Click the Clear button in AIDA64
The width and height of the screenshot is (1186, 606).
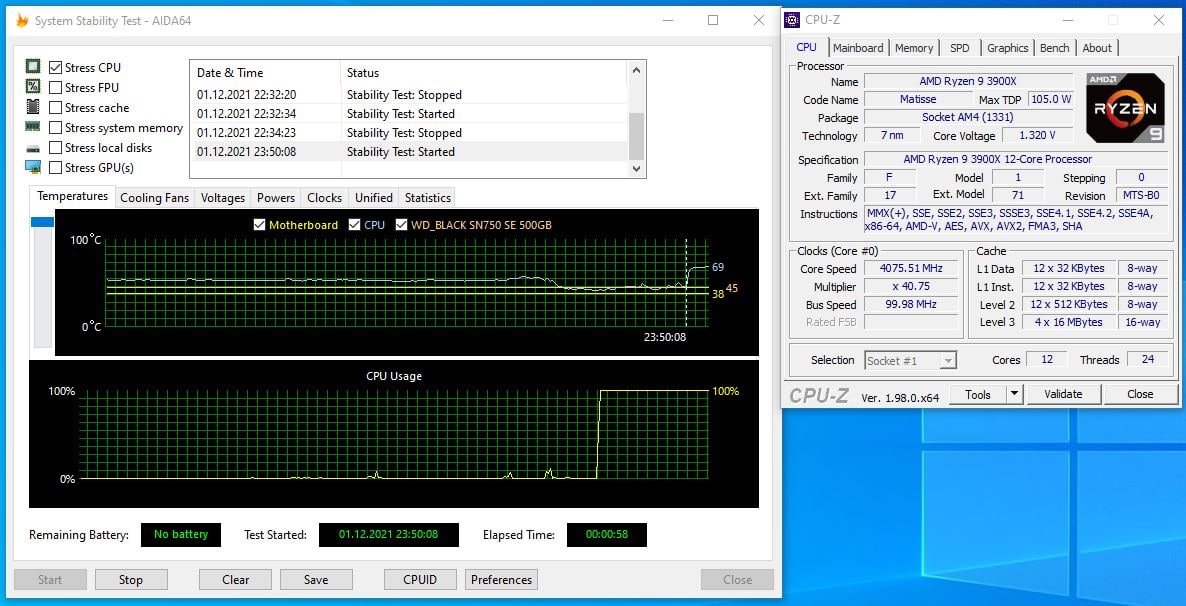tap(235, 580)
